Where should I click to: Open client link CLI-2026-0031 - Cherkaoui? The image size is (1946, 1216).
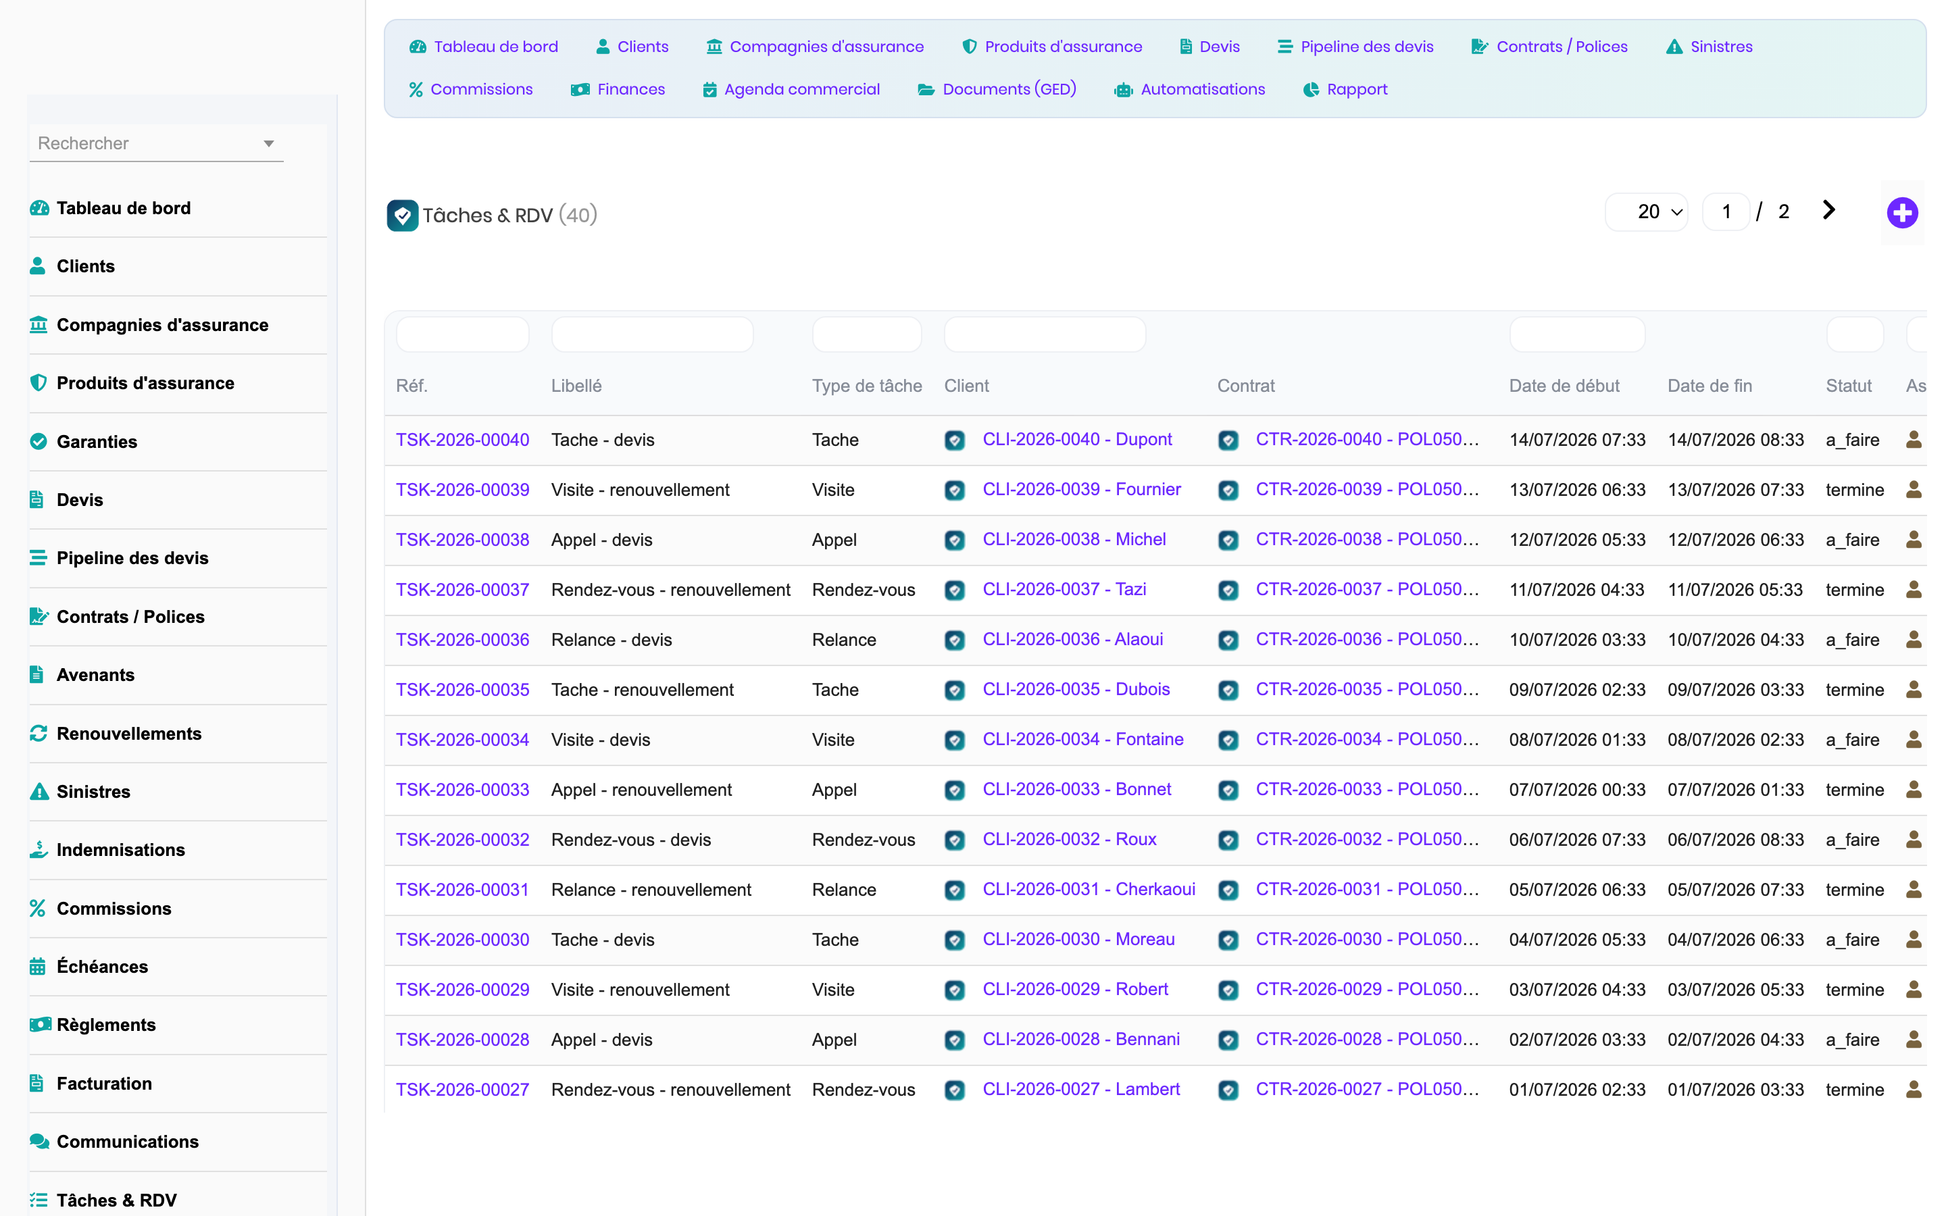click(1088, 889)
